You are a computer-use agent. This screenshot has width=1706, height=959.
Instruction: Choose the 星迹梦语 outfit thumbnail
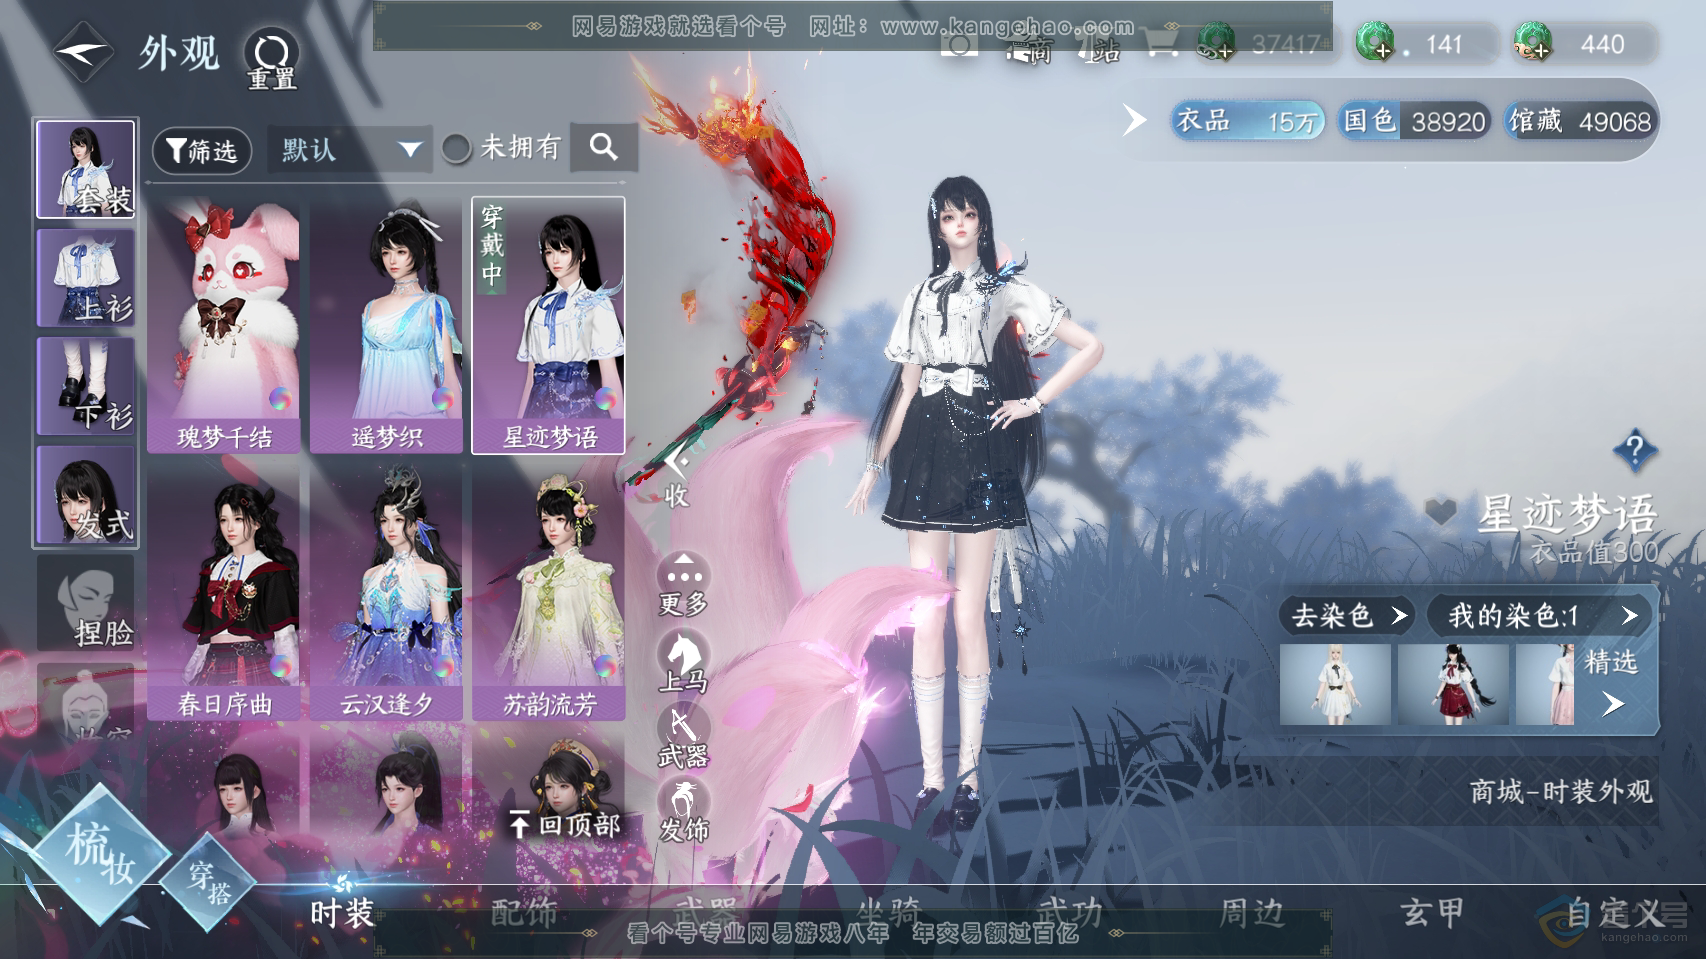(549, 325)
